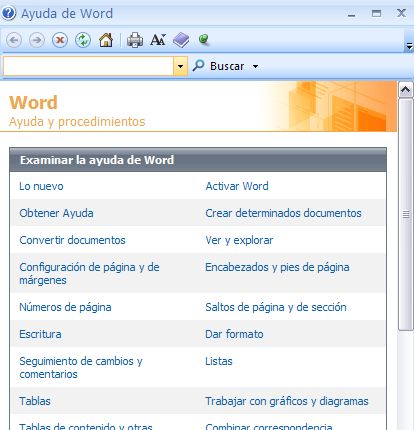Click into the search text field
The width and height of the screenshot is (414, 430).
(x=88, y=66)
